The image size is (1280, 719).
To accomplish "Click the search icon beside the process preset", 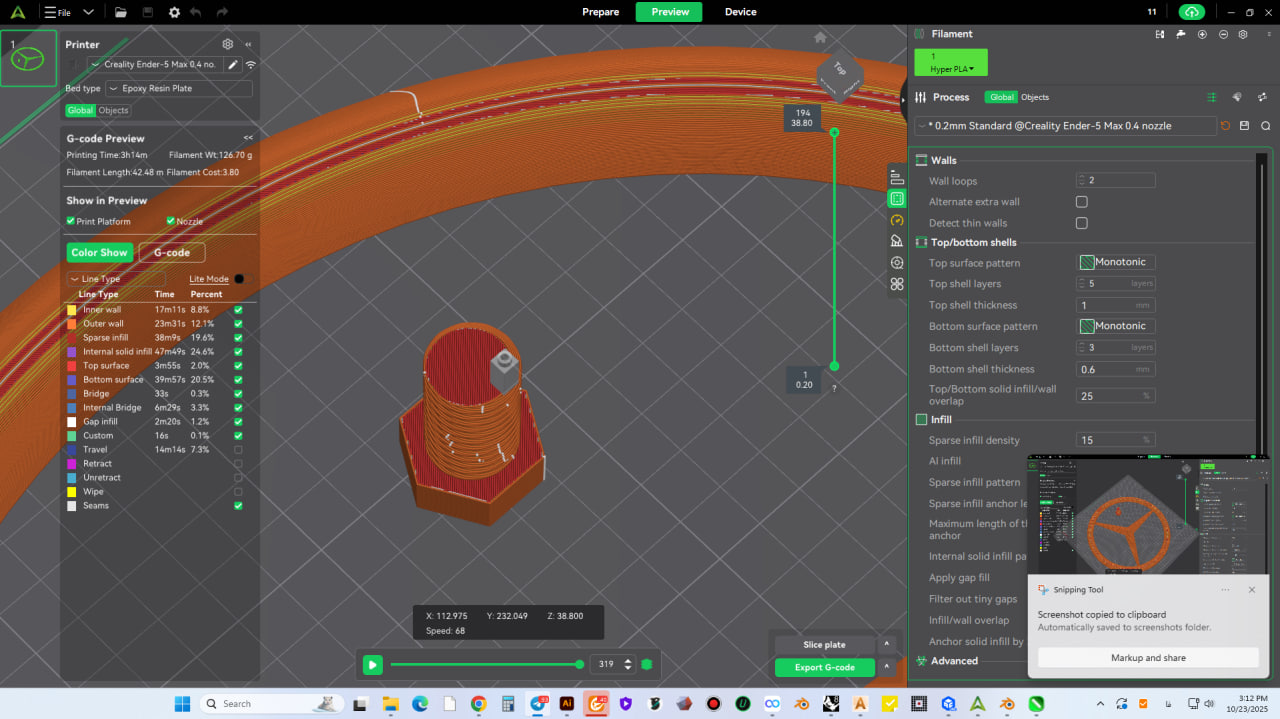I will [1265, 126].
